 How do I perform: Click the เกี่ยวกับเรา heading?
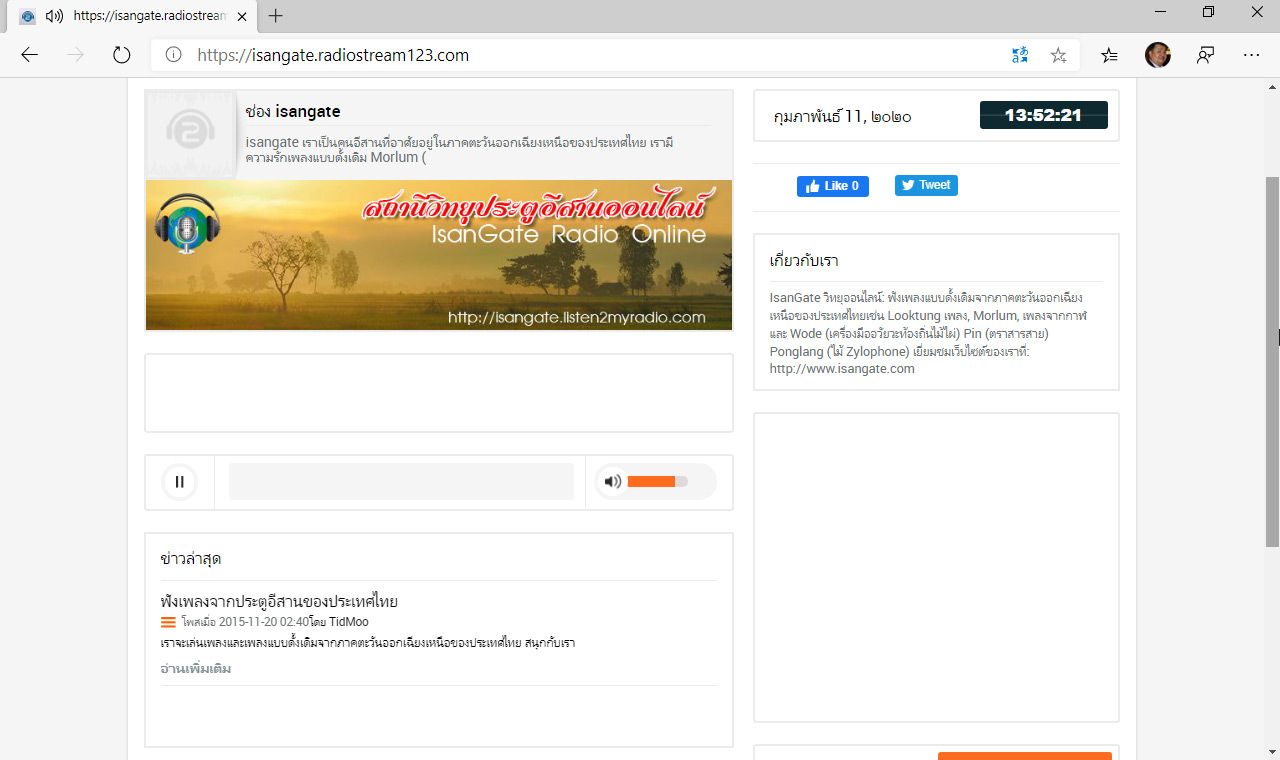804,260
